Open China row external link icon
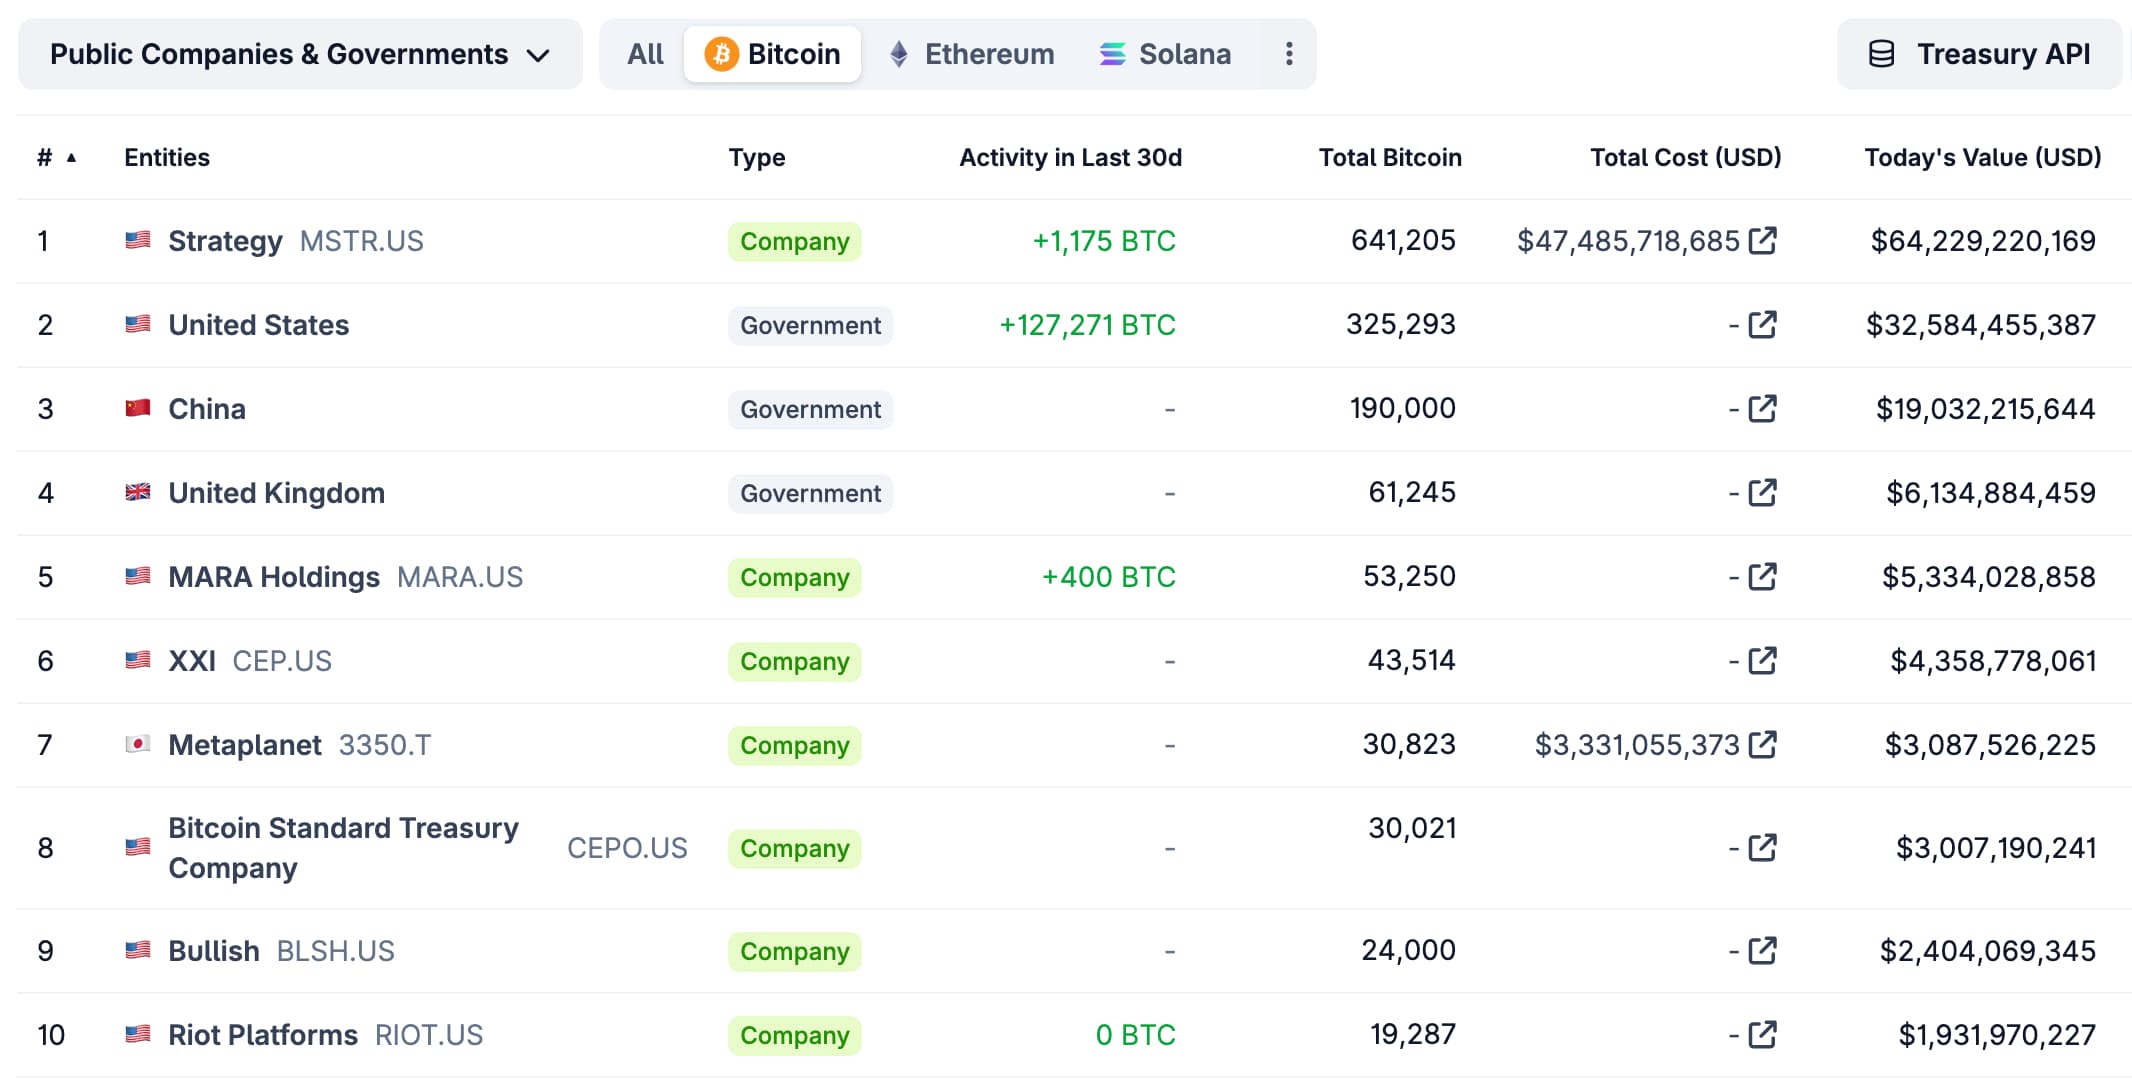This screenshot has width=2132, height=1082. [1762, 408]
